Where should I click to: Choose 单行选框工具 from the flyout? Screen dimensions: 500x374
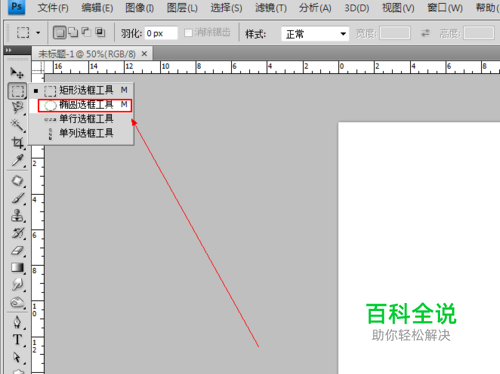tap(81, 119)
